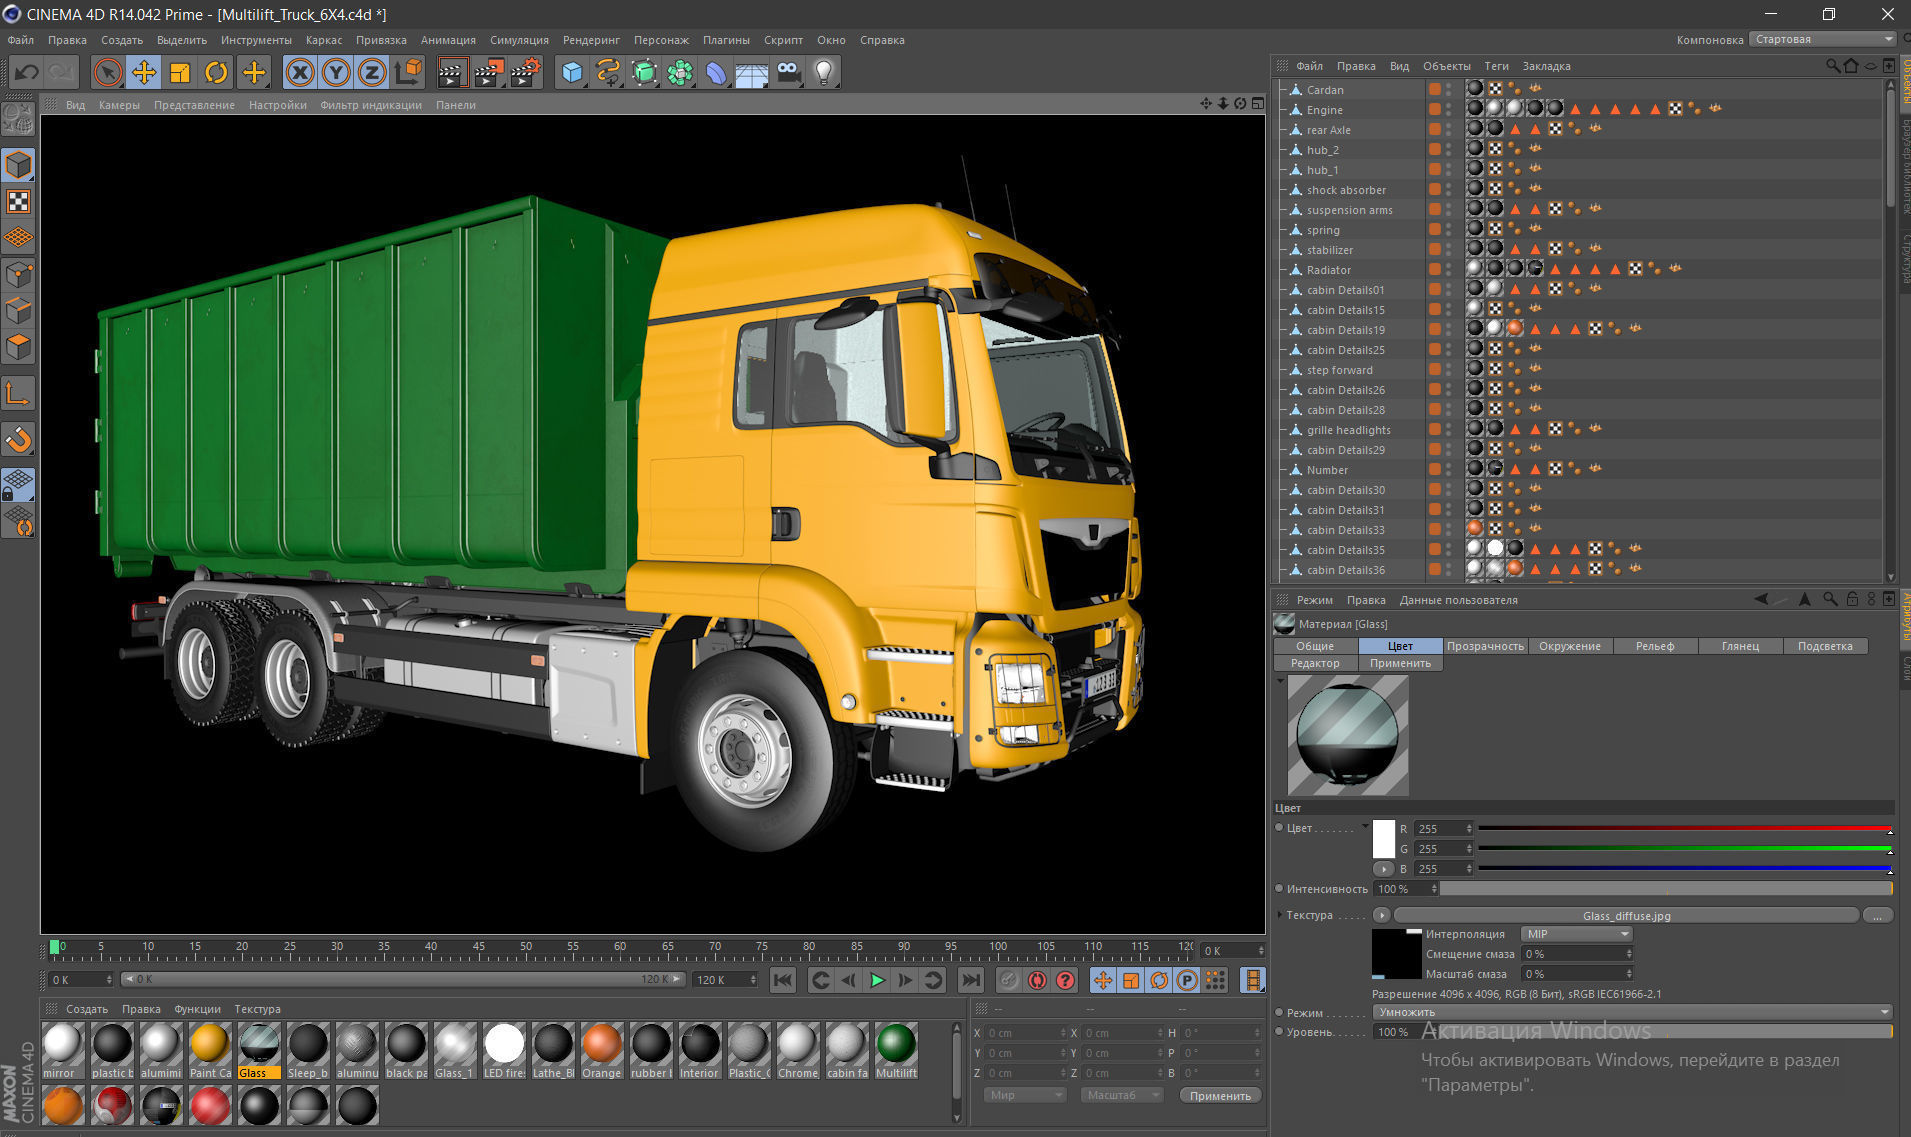This screenshot has width=1911, height=1137.
Task: Toggle layer square for spring object
Action: [1434, 229]
